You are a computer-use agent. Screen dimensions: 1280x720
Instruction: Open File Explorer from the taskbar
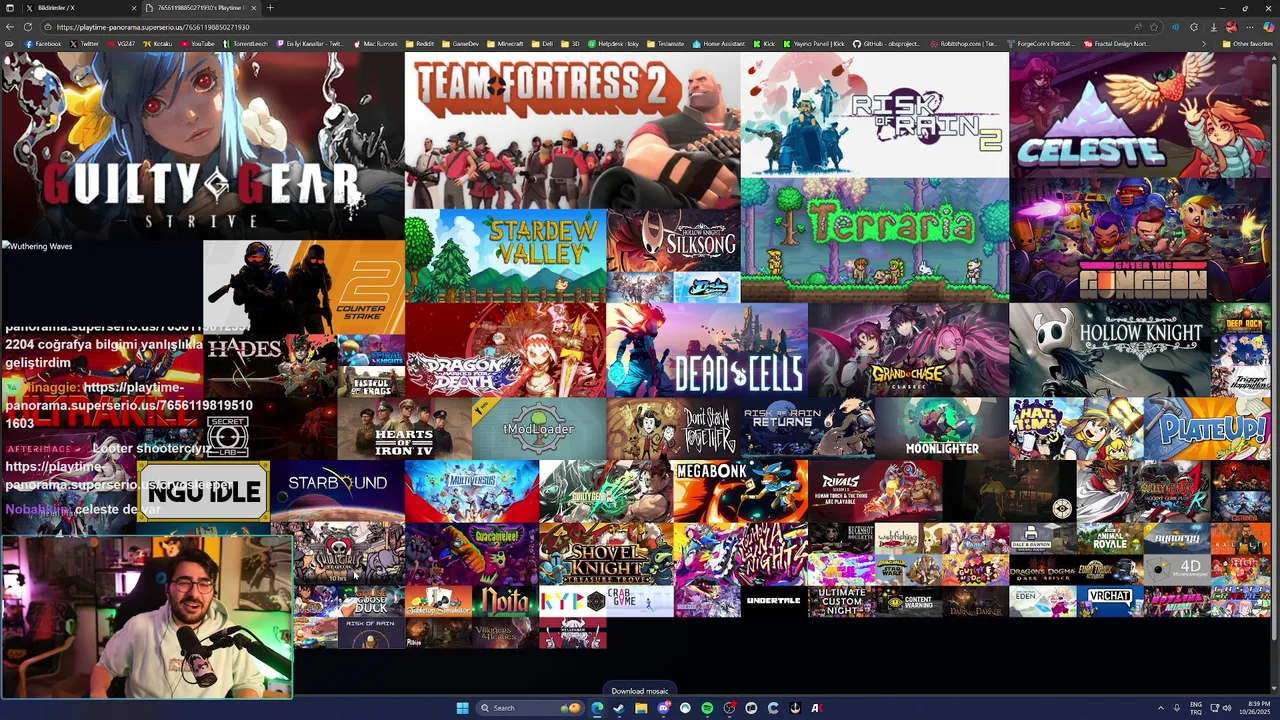point(641,708)
